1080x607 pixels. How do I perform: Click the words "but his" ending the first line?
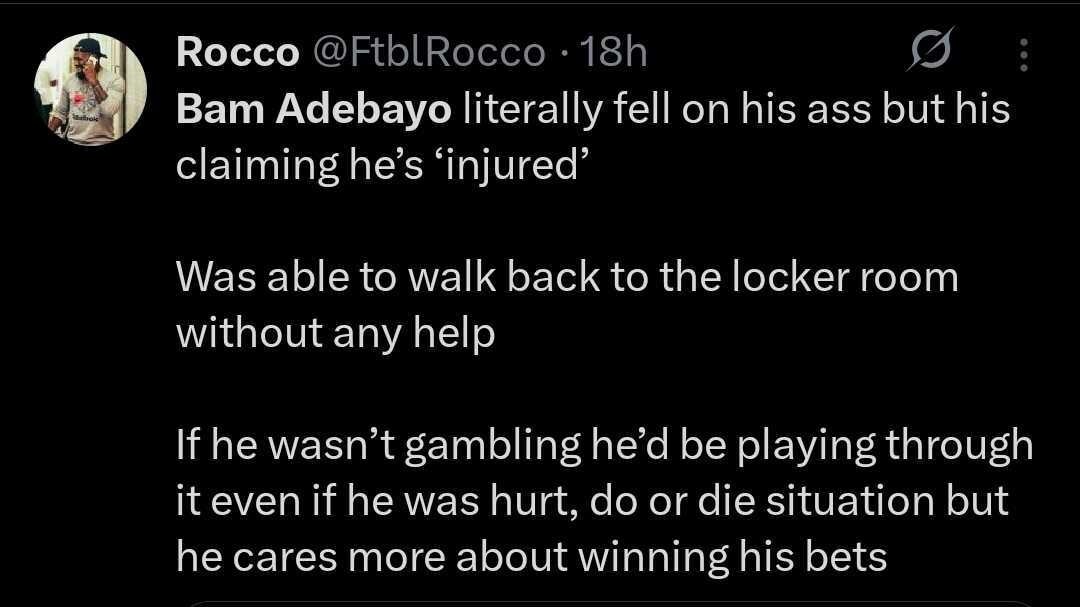tap(945, 109)
